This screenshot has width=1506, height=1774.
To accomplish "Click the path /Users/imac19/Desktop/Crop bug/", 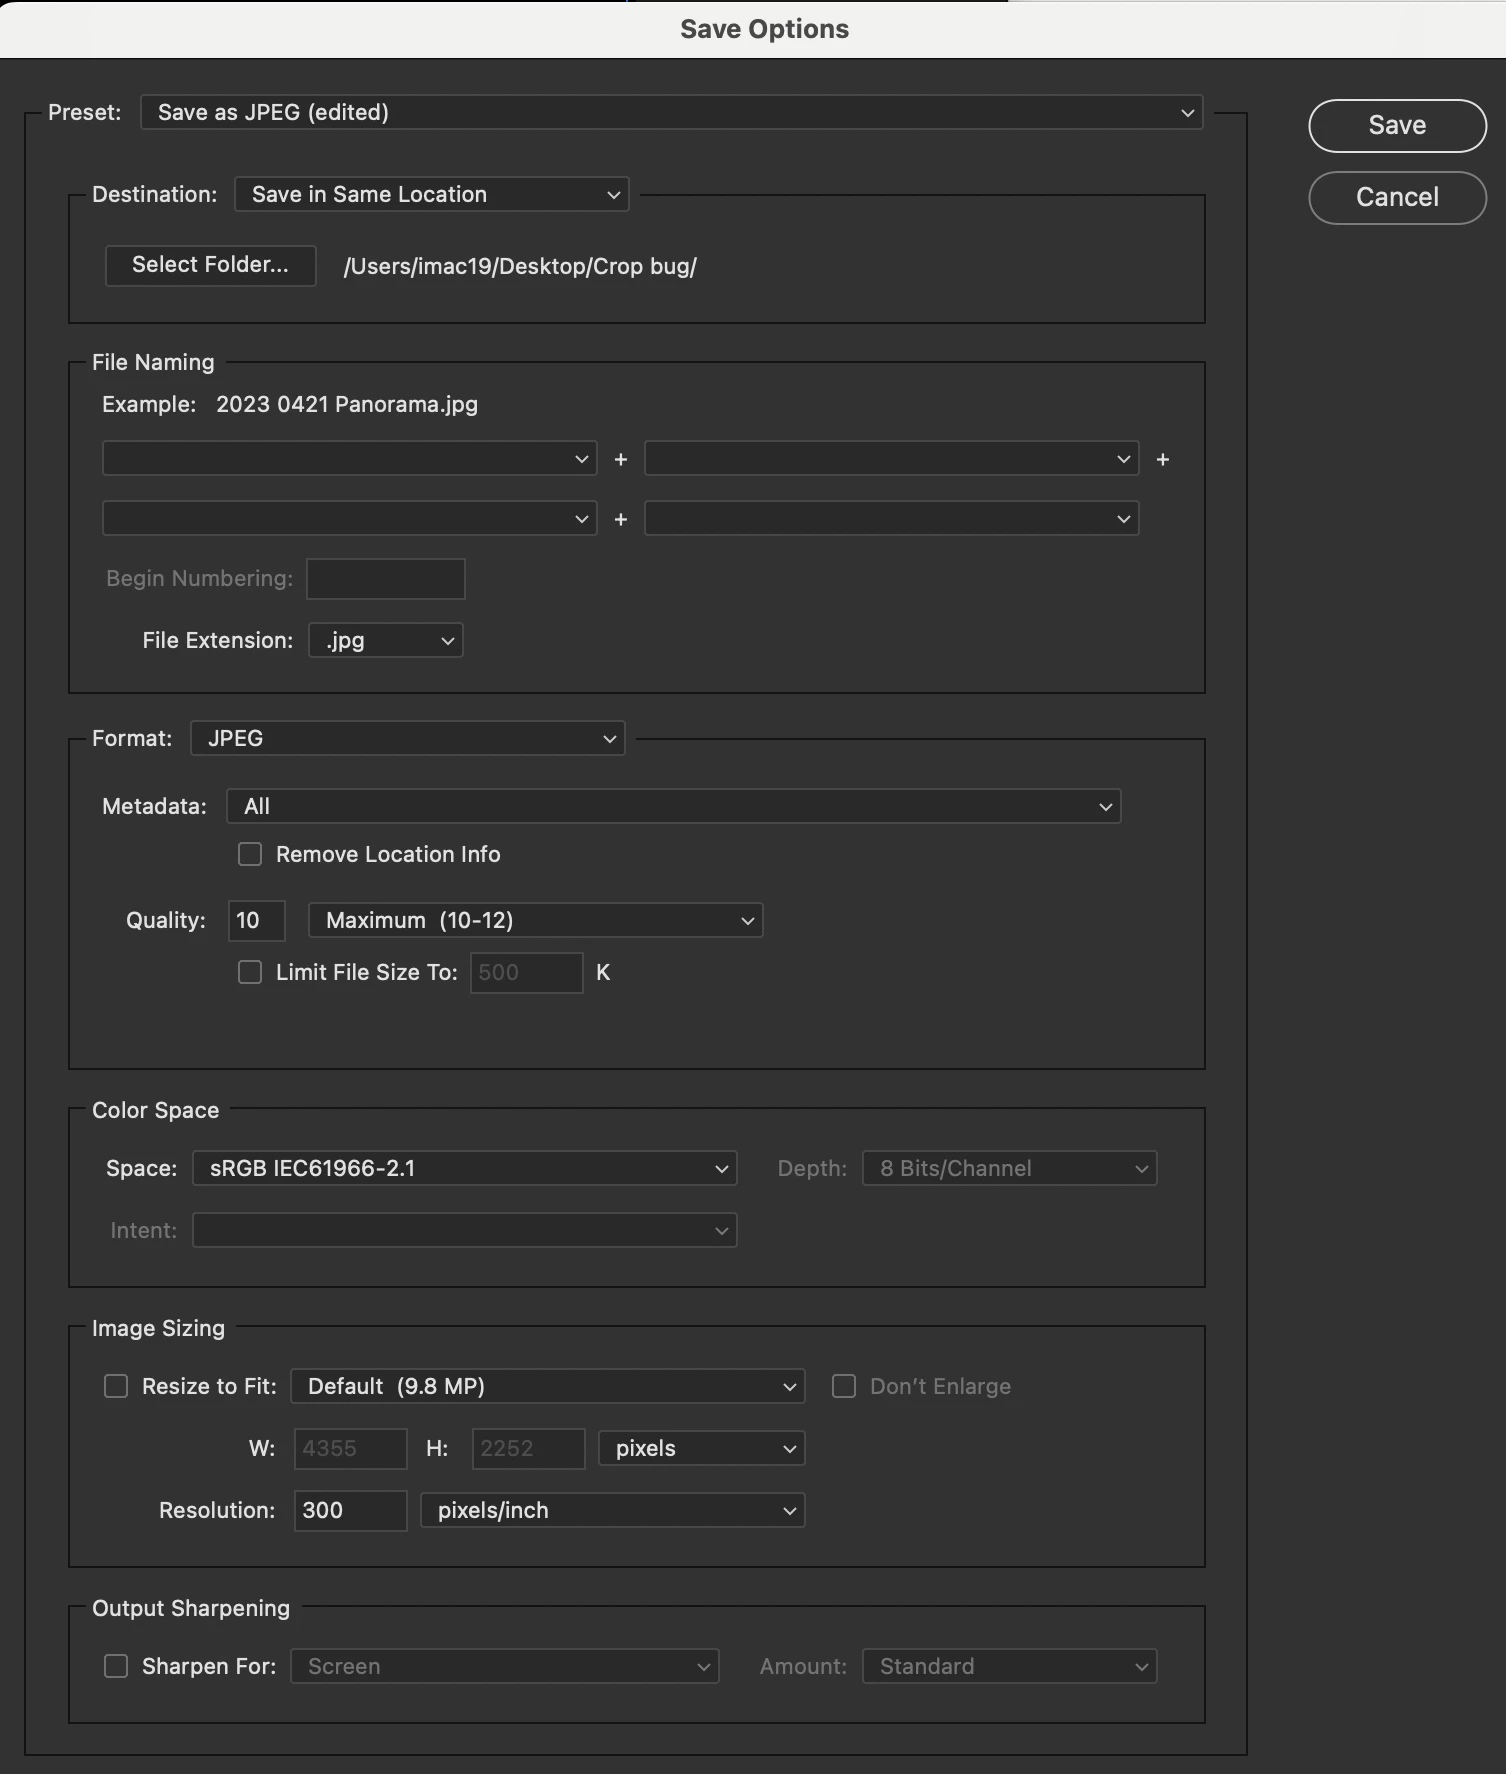I will pos(520,266).
